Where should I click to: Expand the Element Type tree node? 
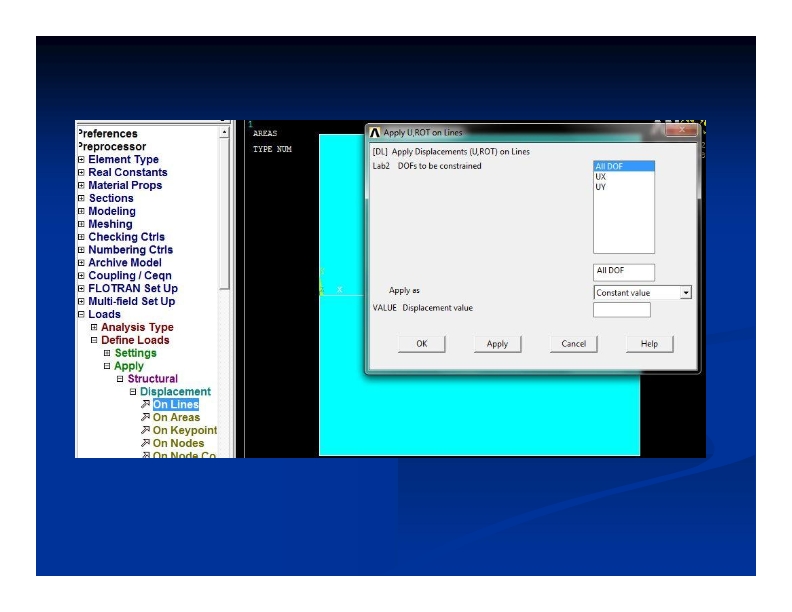click(x=81, y=160)
